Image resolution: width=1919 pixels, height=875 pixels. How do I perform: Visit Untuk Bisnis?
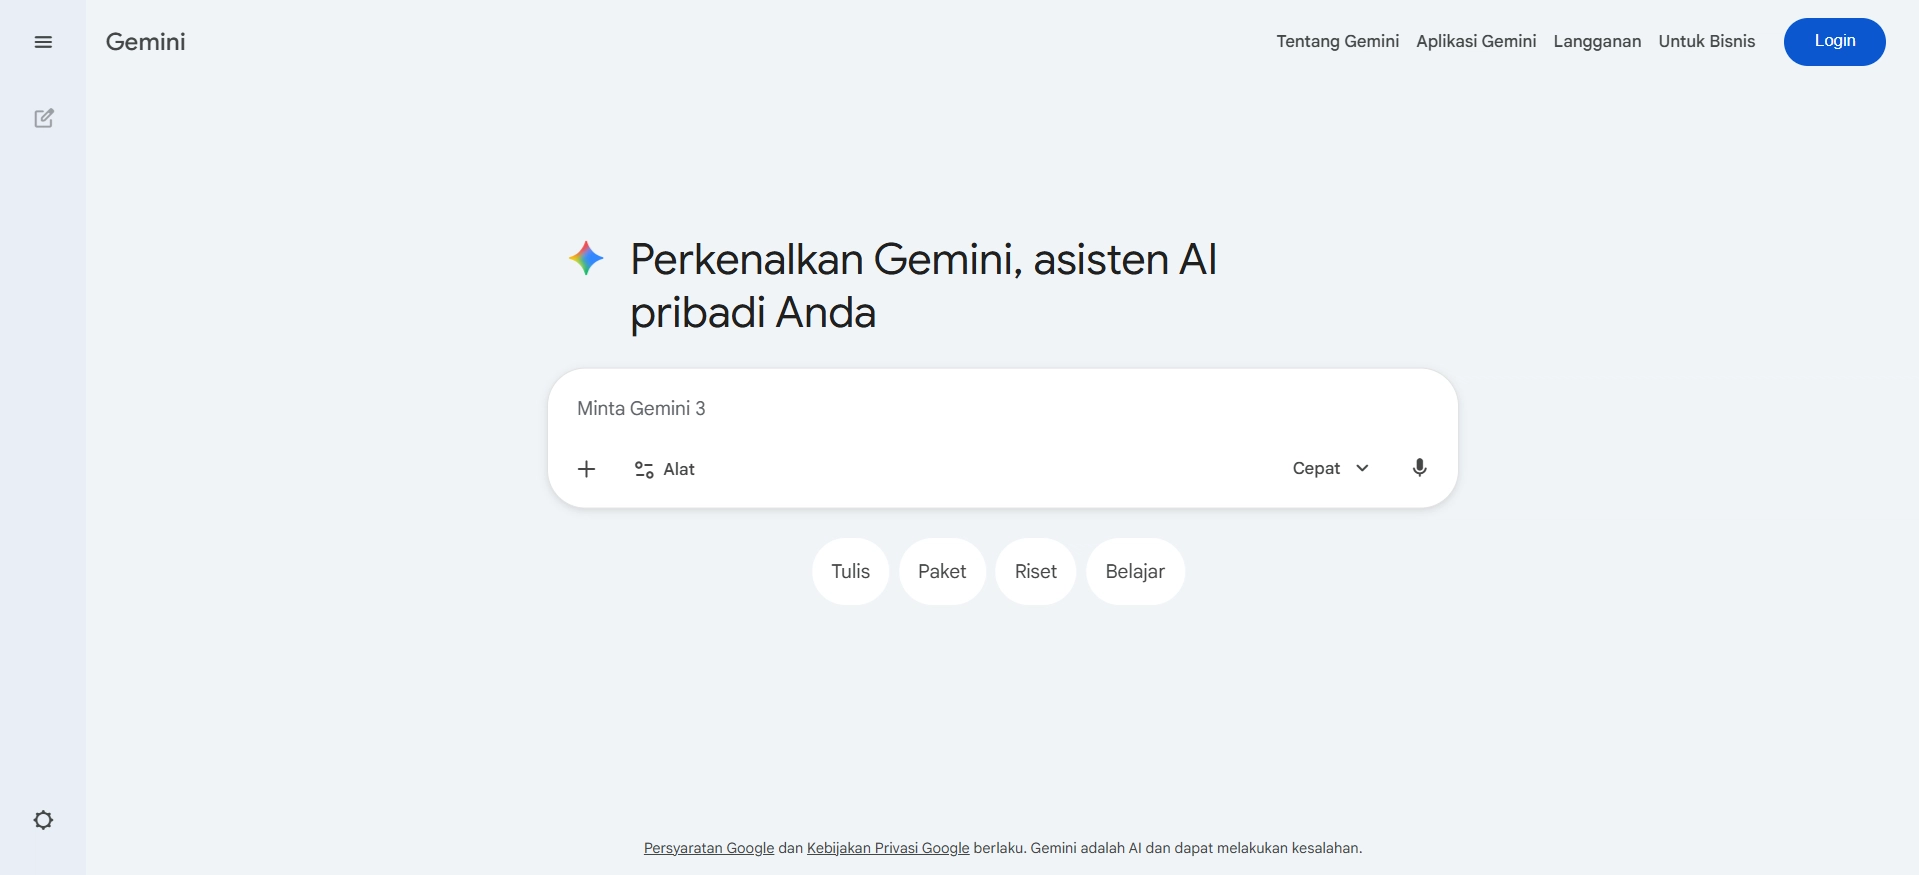1706,41
